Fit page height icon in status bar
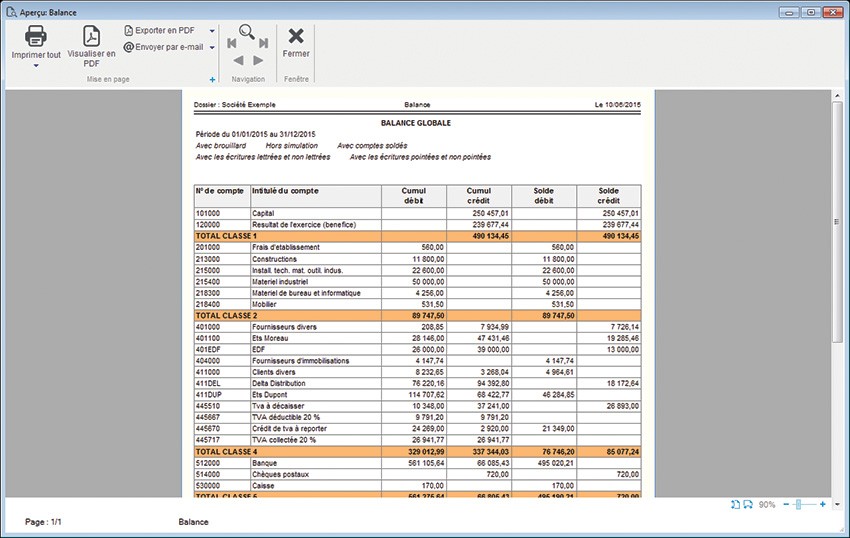Screen dimensions: 850x538 (x=736, y=505)
